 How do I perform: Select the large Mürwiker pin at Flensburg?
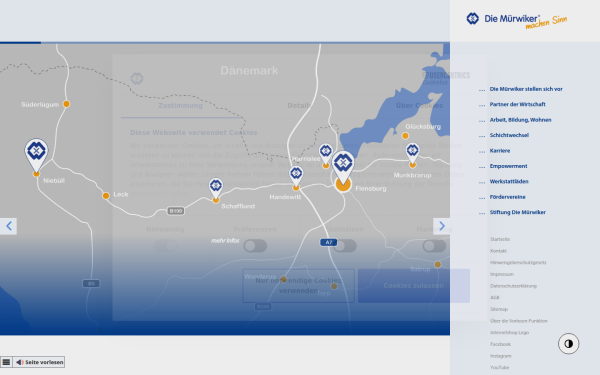click(x=343, y=168)
